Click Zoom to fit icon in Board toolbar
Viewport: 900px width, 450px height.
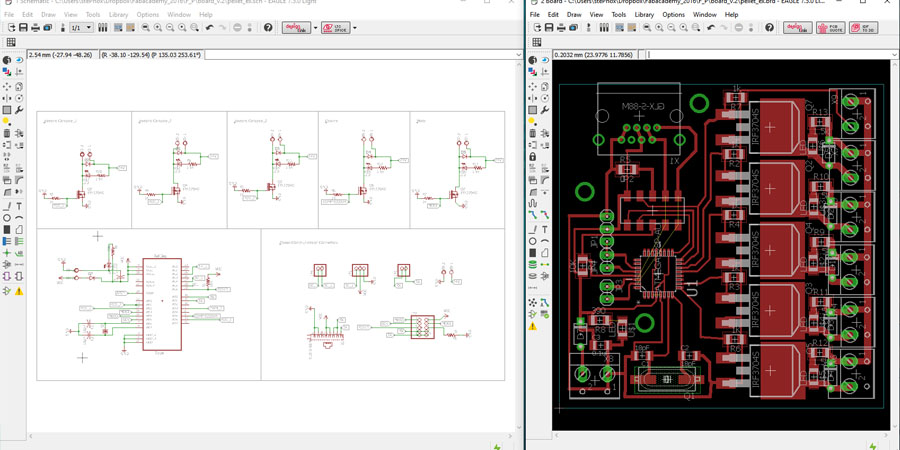pyautogui.click(x=647, y=28)
